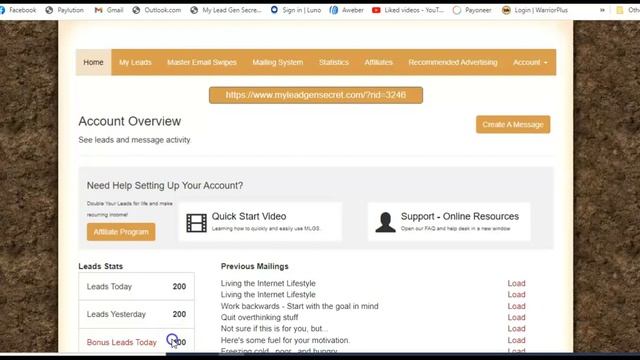Open the Paylution bookmark

[x=64, y=10]
